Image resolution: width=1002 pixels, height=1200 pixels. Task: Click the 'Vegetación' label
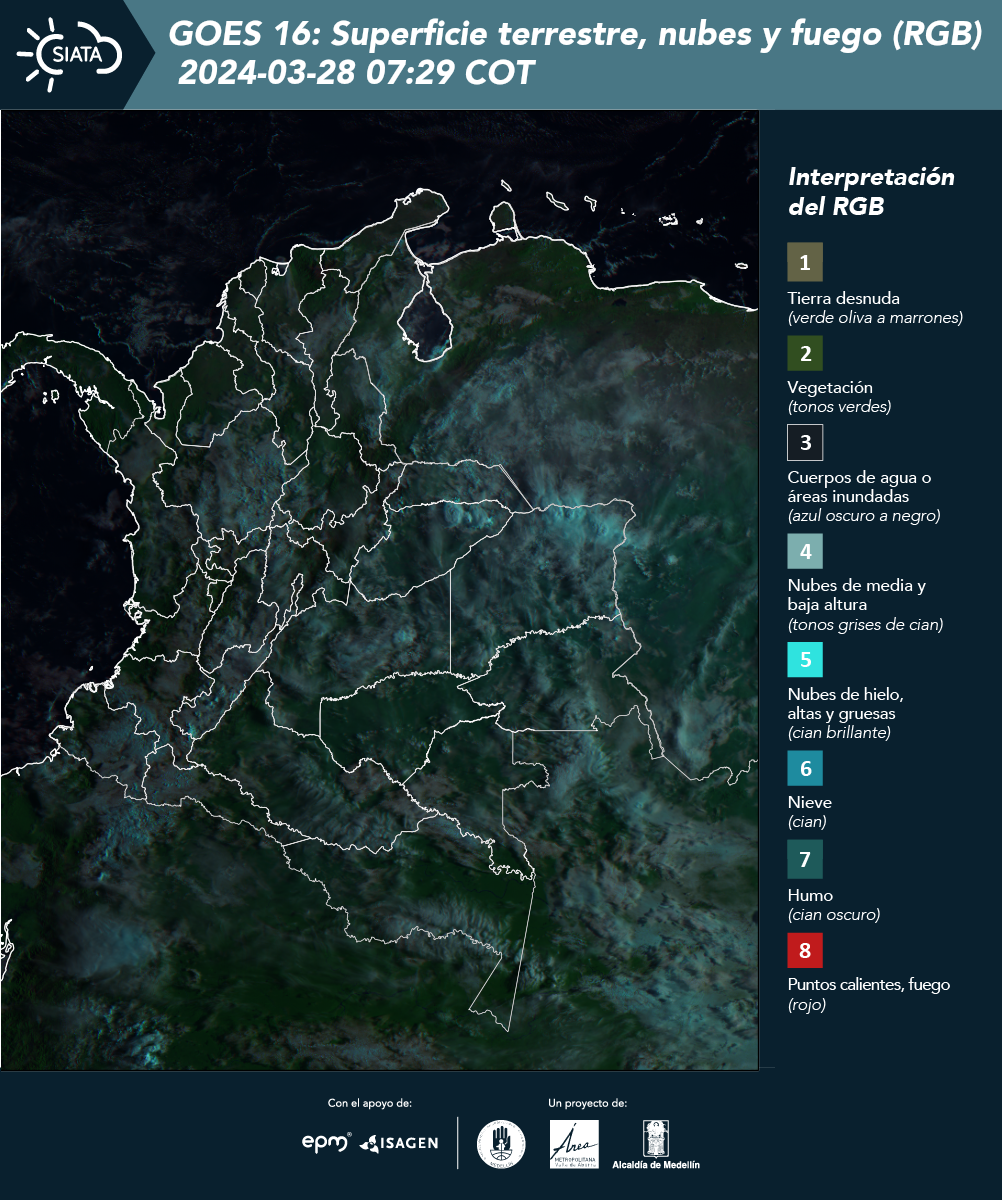(x=830, y=388)
